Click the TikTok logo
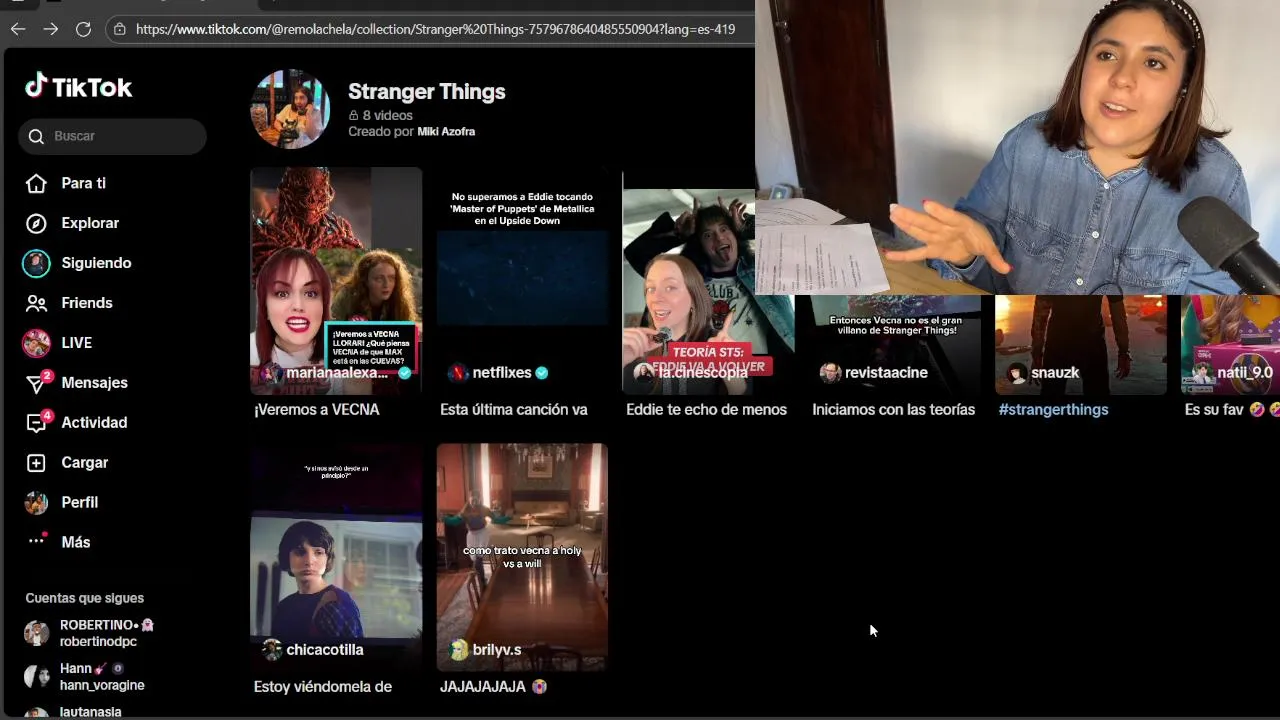The height and width of the screenshot is (720, 1280). coord(78,87)
